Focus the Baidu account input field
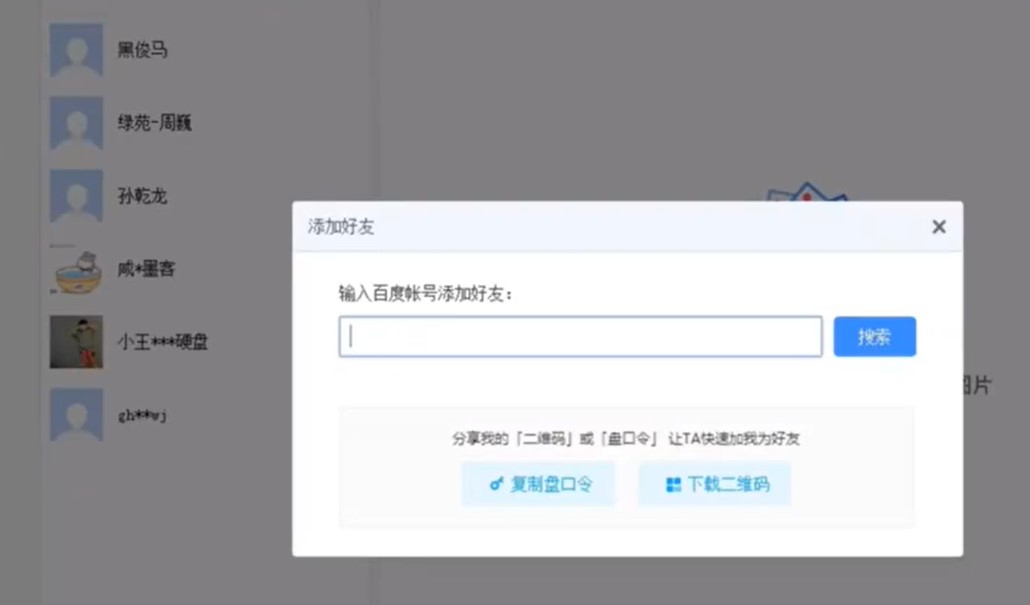1030x605 pixels. pos(580,337)
